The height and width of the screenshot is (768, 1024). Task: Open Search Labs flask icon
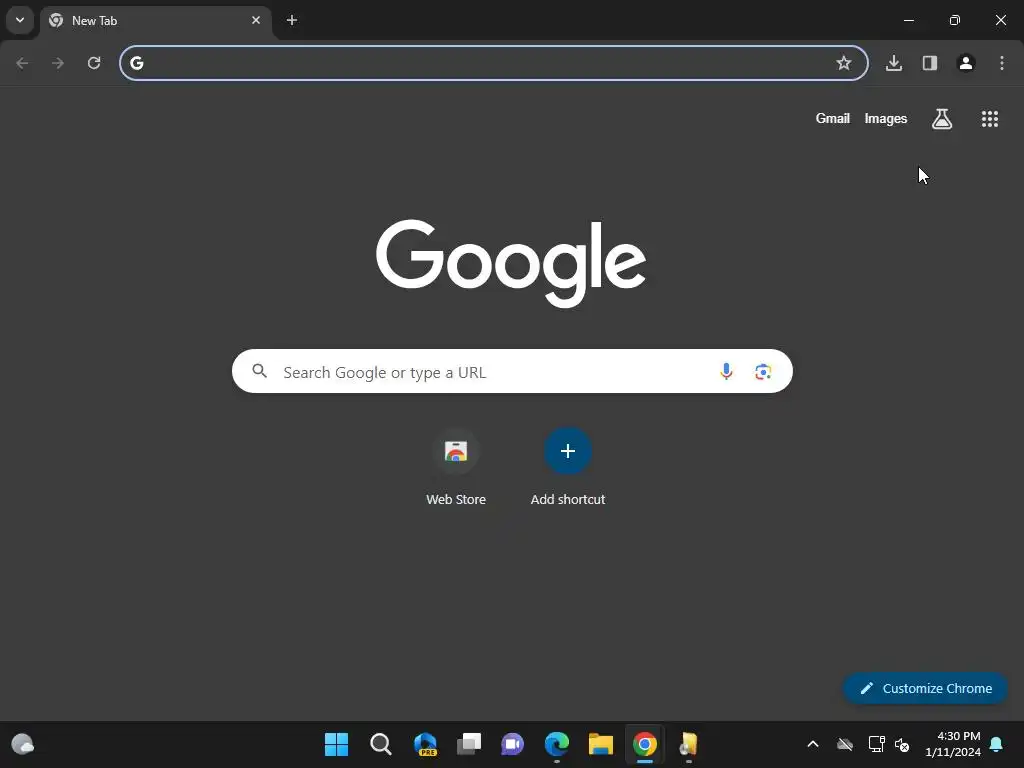pos(942,119)
